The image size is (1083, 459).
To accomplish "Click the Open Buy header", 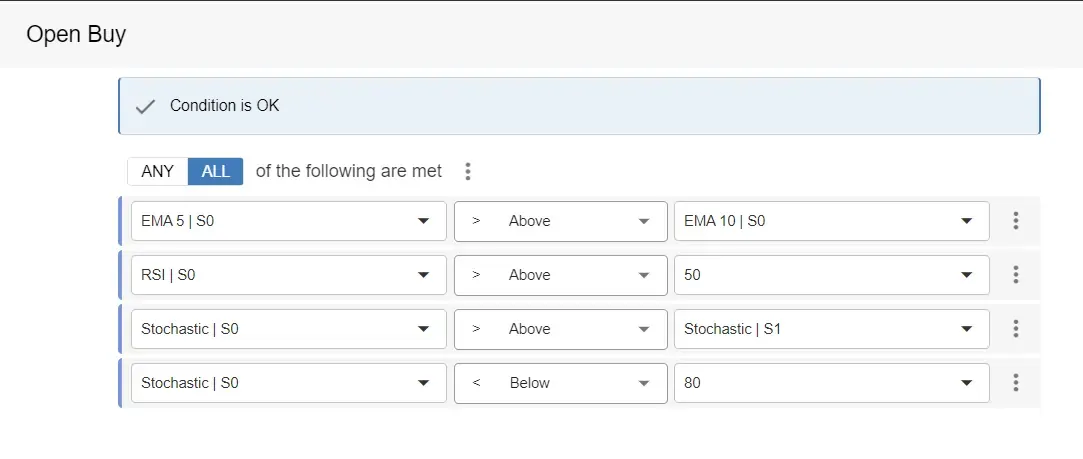I will pos(76,34).
